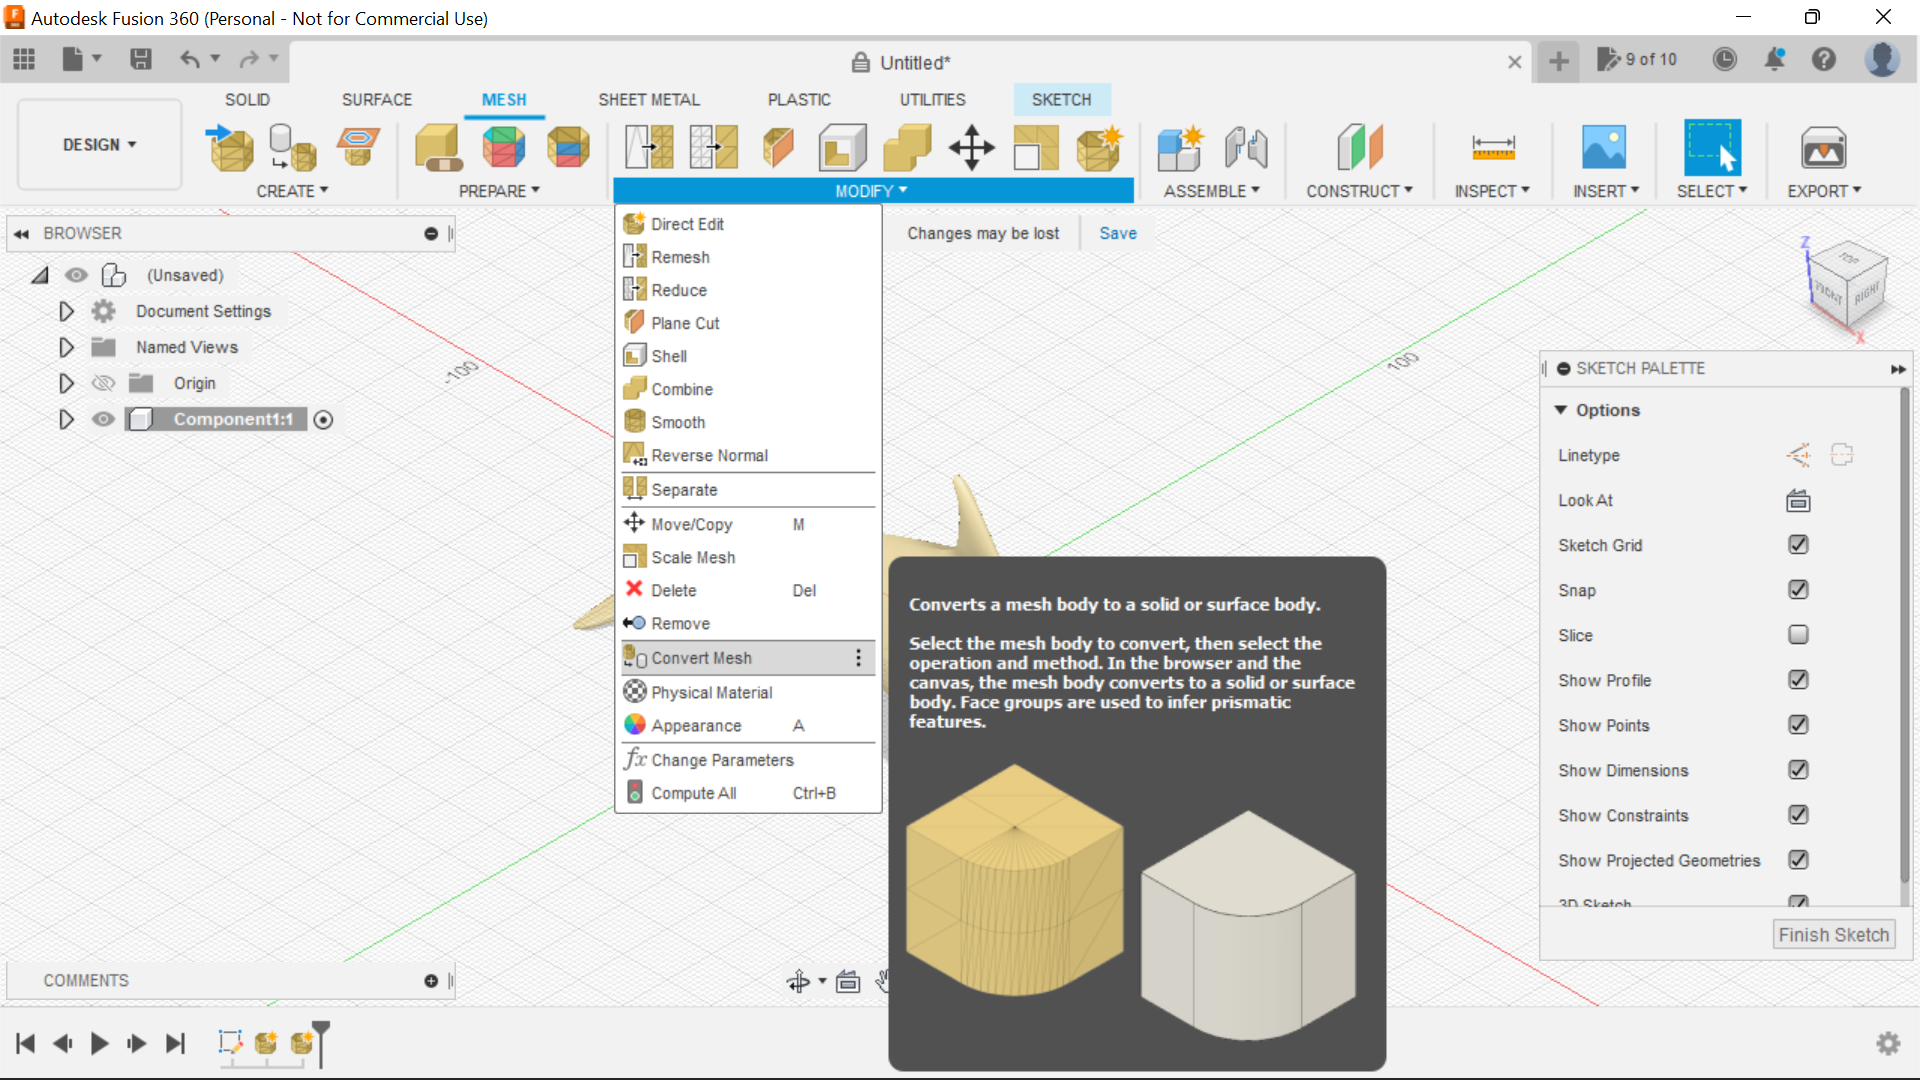1920x1080 pixels.
Task: Activate the Move/Copy arrows tool
Action: [971, 147]
